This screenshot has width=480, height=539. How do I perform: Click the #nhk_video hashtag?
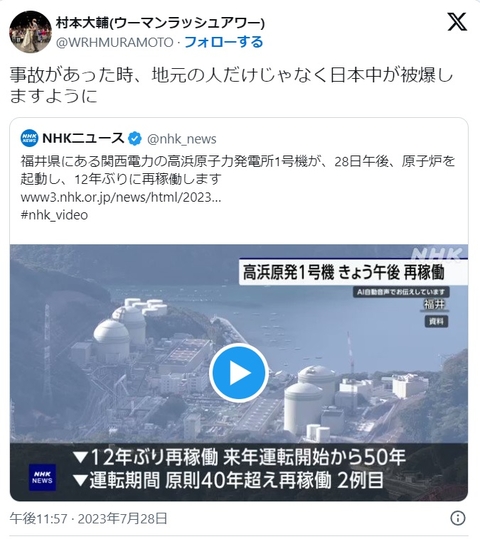tap(54, 215)
